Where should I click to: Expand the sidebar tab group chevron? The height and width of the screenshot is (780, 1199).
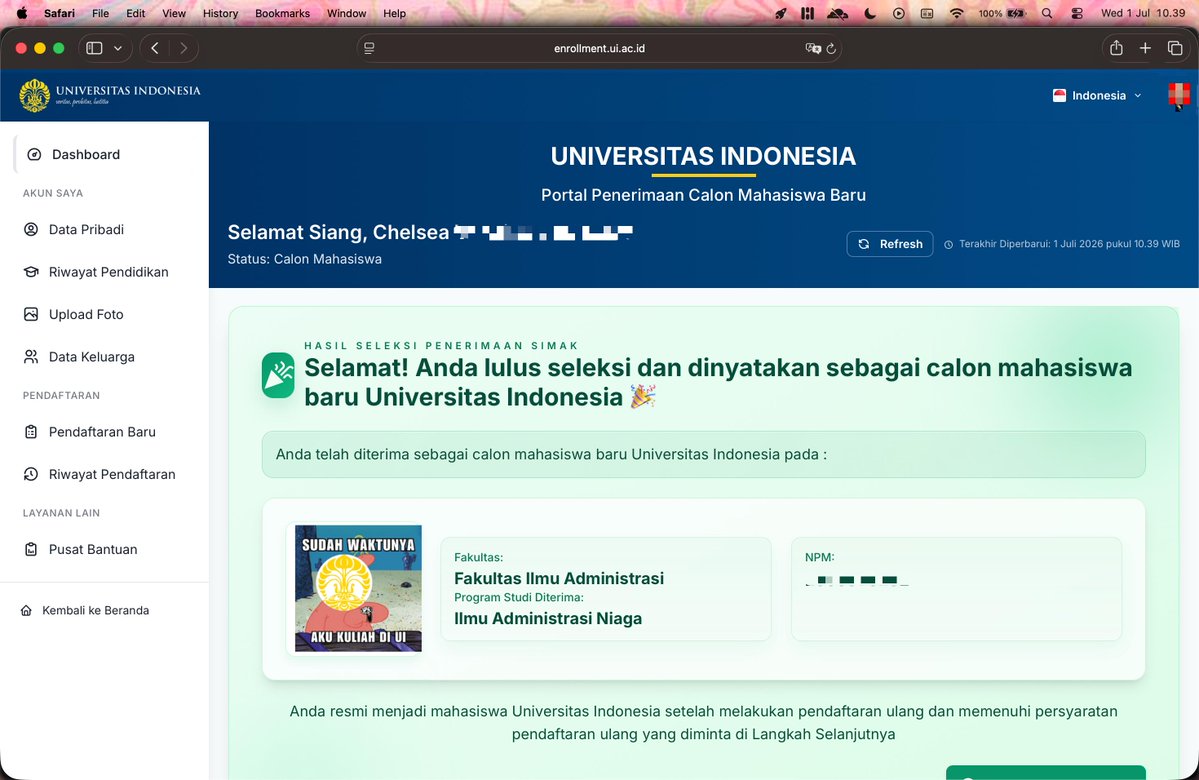pyautogui.click(x=118, y=48)
